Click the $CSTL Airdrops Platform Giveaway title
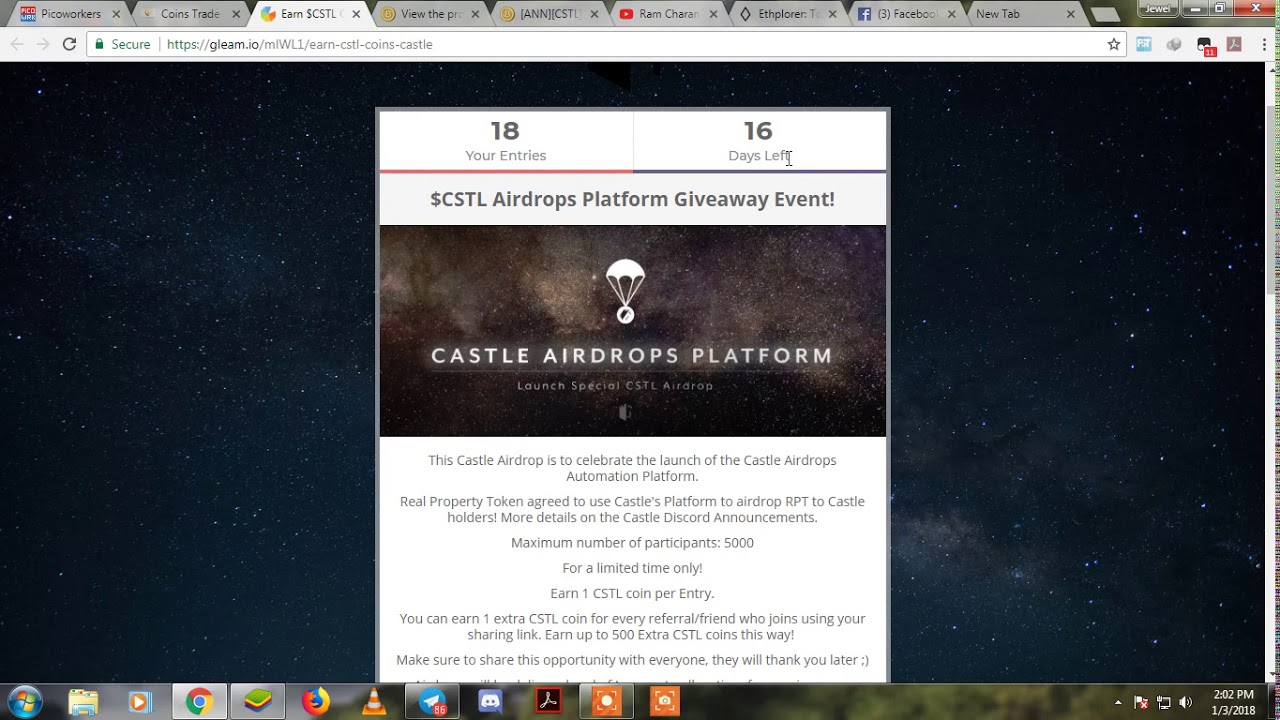This screenshot has height=720, width=1280. 632,199
